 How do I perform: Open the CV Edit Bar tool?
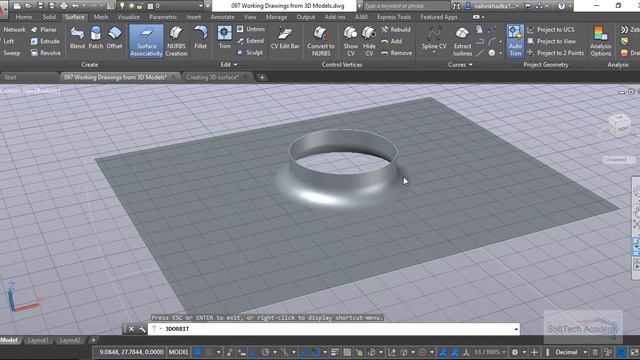click(285, 38)
